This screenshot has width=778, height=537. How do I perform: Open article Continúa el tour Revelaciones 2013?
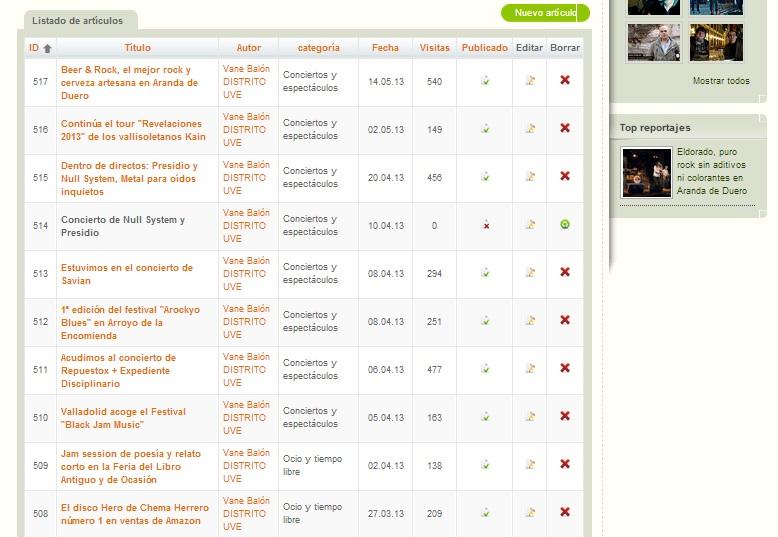[133, 130]
